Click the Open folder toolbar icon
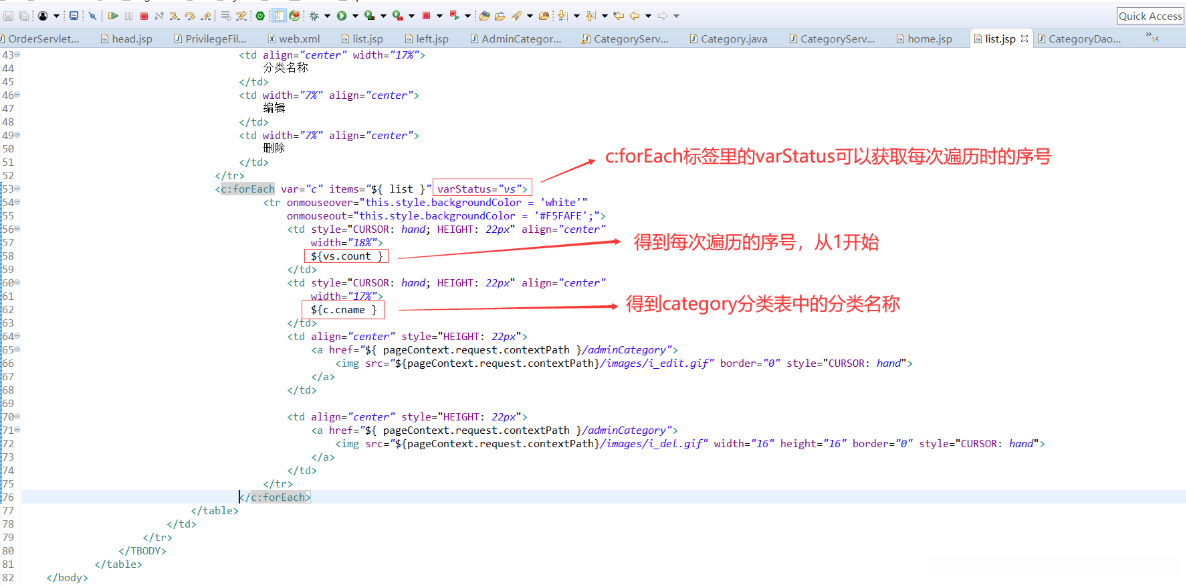Image resolution: width=1186 pixels, height=585 pixels. pyautogui.click(x=499, y=16)
